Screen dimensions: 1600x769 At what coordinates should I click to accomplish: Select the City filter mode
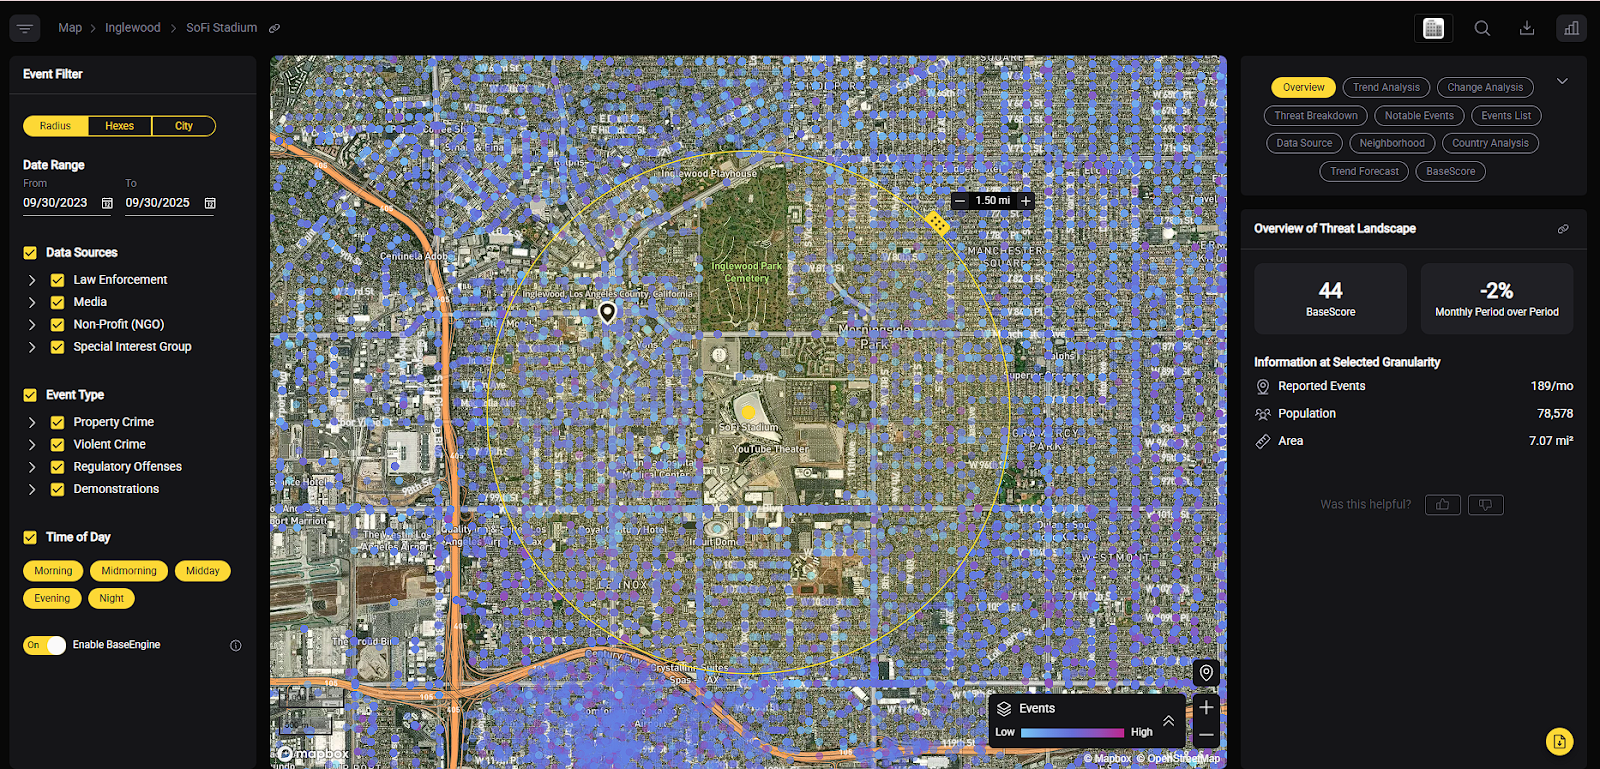184,126
